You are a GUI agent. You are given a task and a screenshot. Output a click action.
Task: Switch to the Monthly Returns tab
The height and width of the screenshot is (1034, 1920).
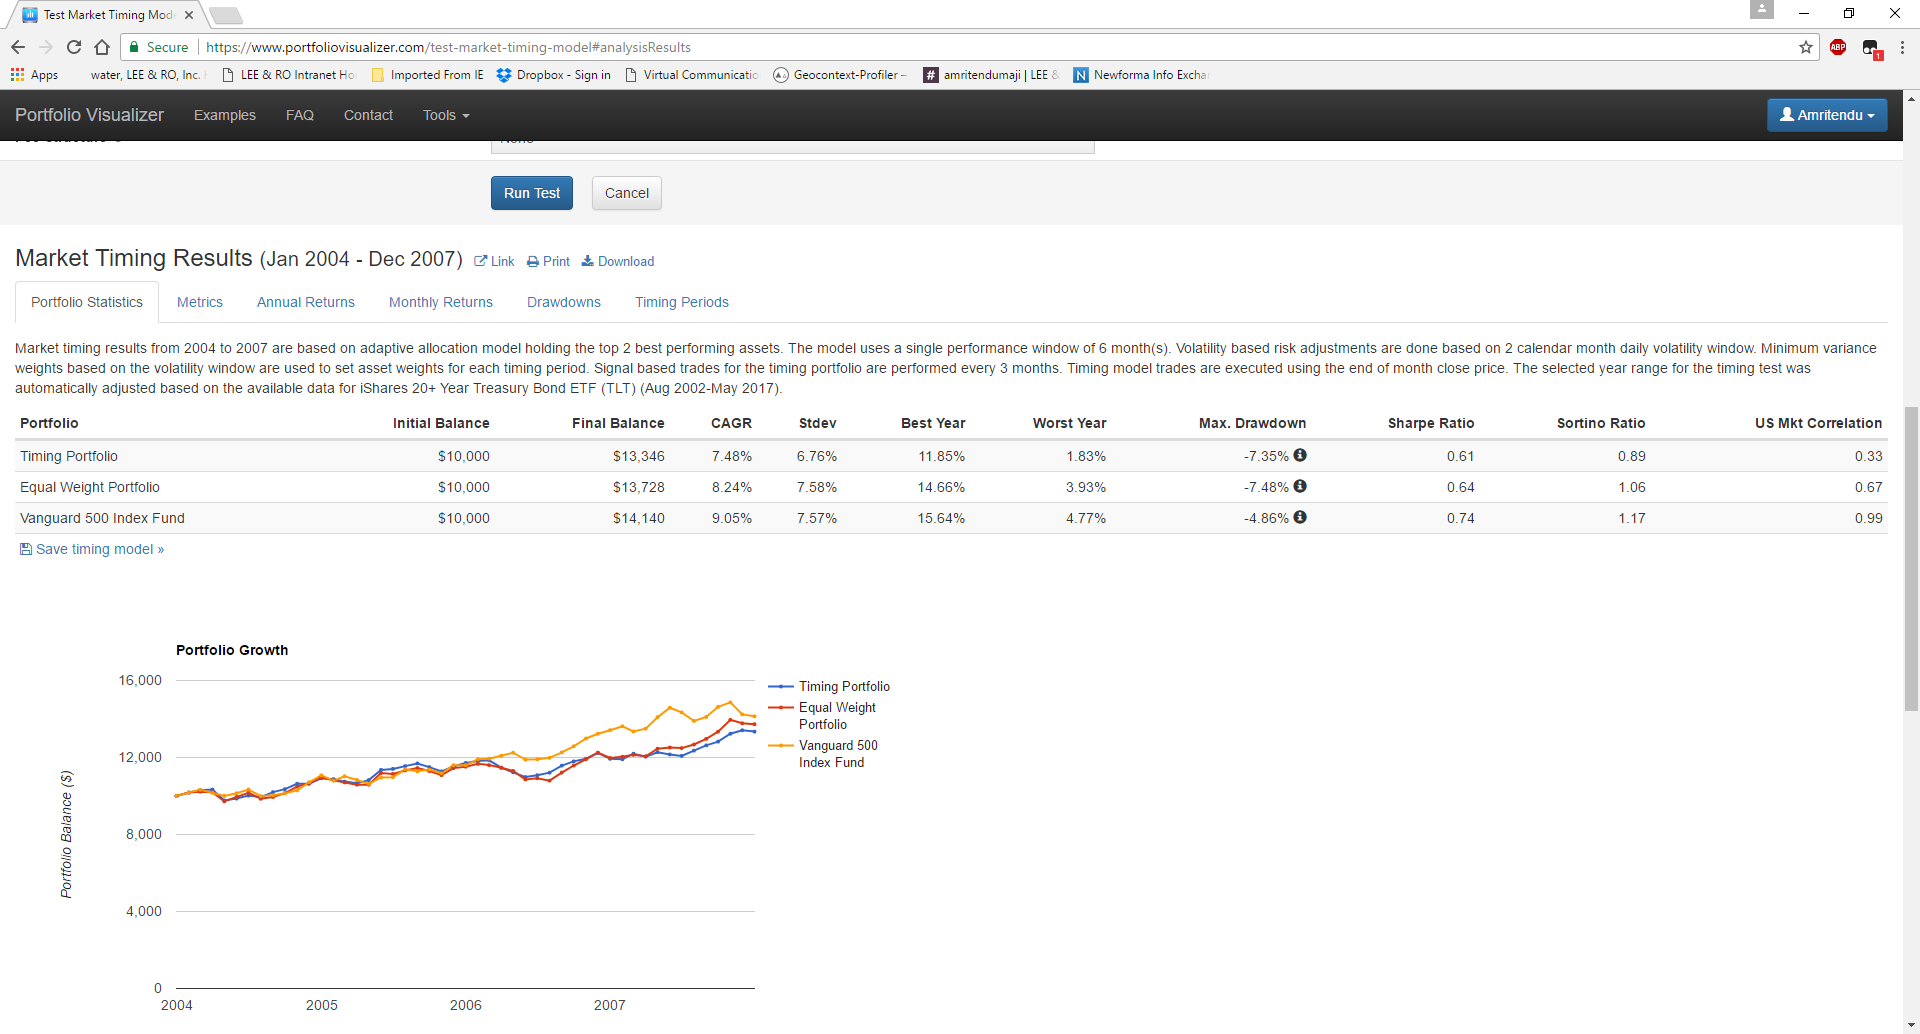click(441, 302)
